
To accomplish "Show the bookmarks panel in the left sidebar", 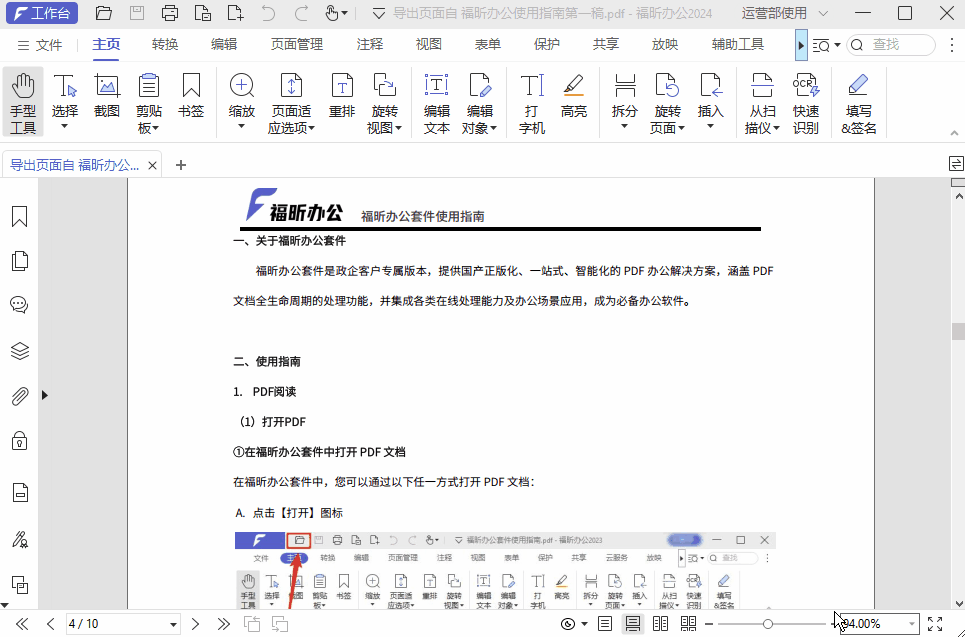I will [x=19, y=214].
